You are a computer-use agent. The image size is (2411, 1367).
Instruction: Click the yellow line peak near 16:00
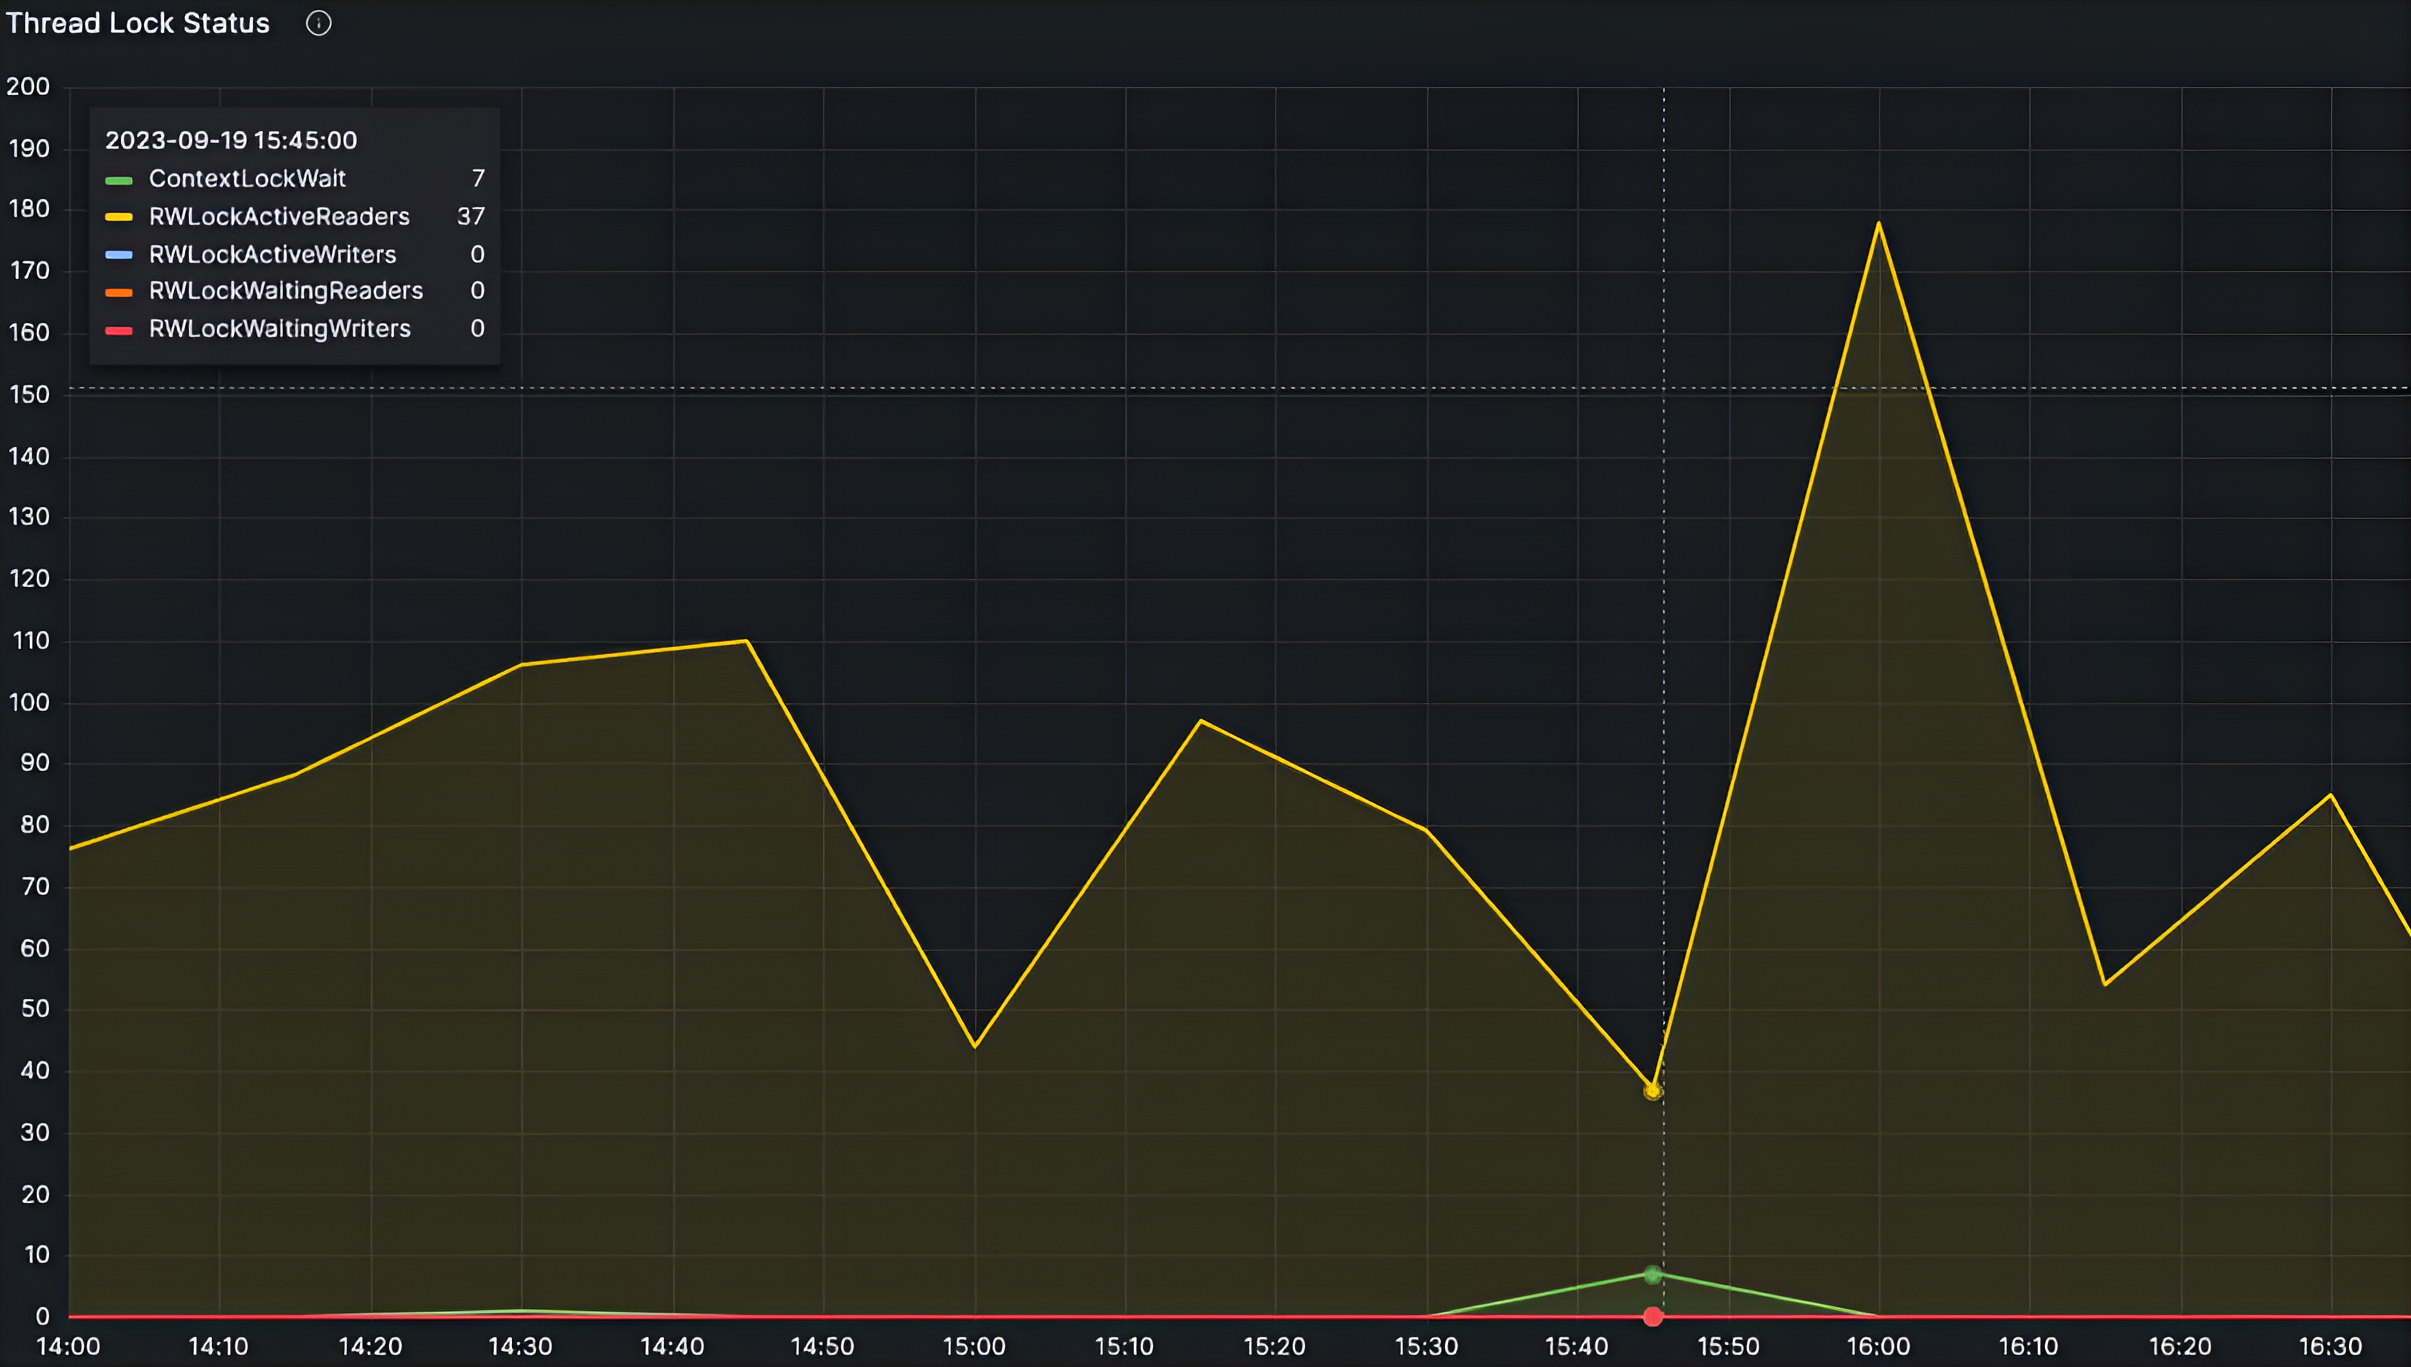[x=1878, y=223]
